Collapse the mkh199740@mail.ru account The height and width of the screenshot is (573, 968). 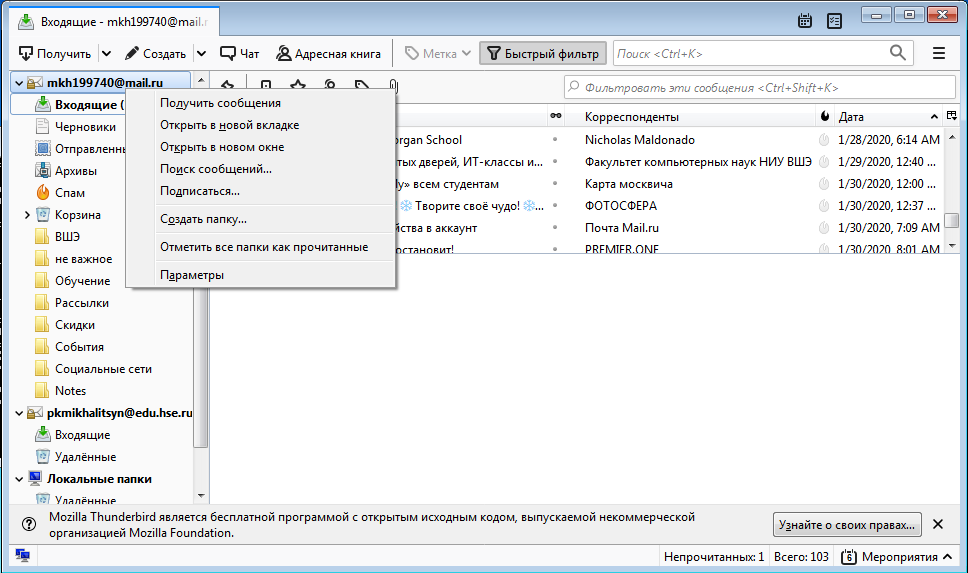(19, 83)
